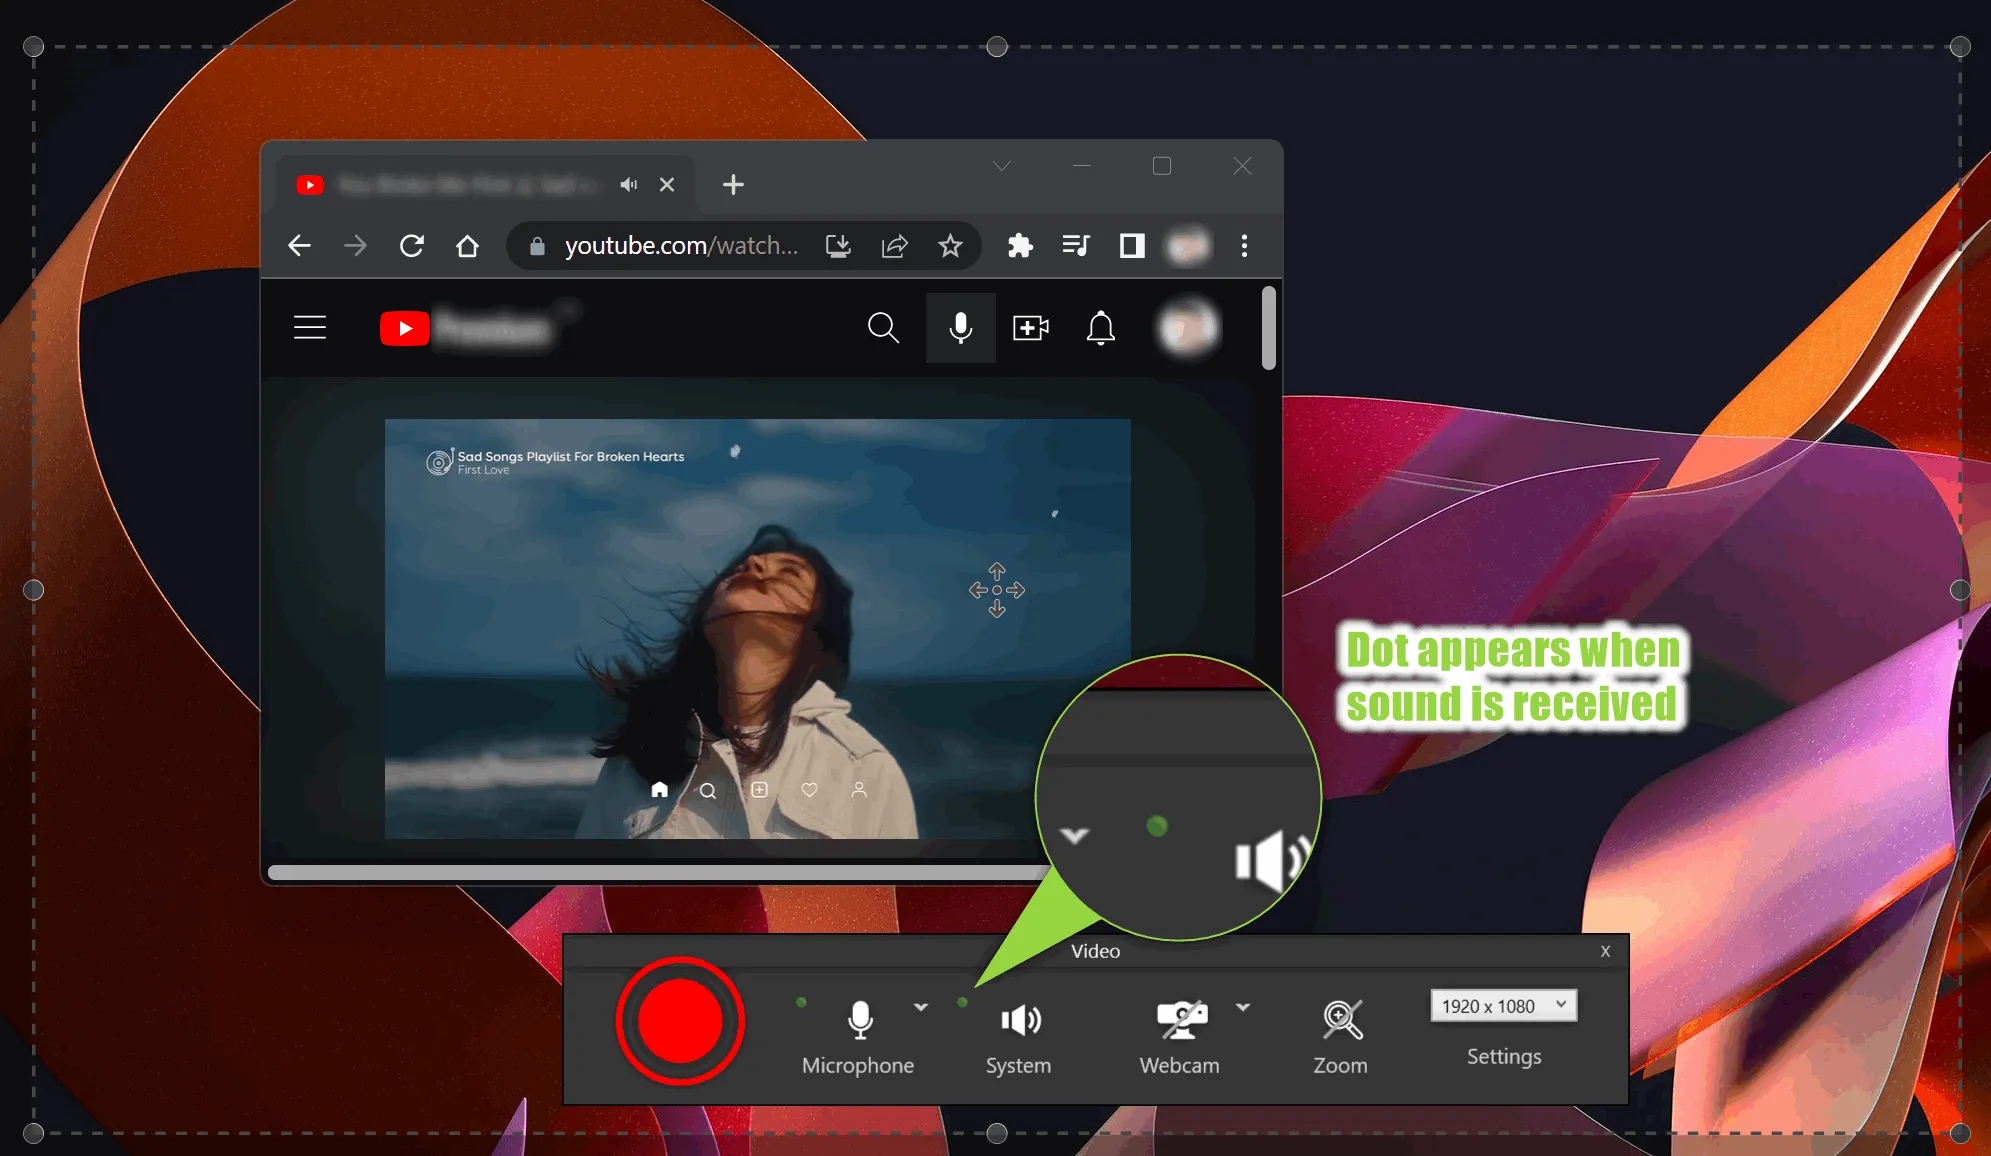Open the Chrome three-dot menu

[1245, 245]
